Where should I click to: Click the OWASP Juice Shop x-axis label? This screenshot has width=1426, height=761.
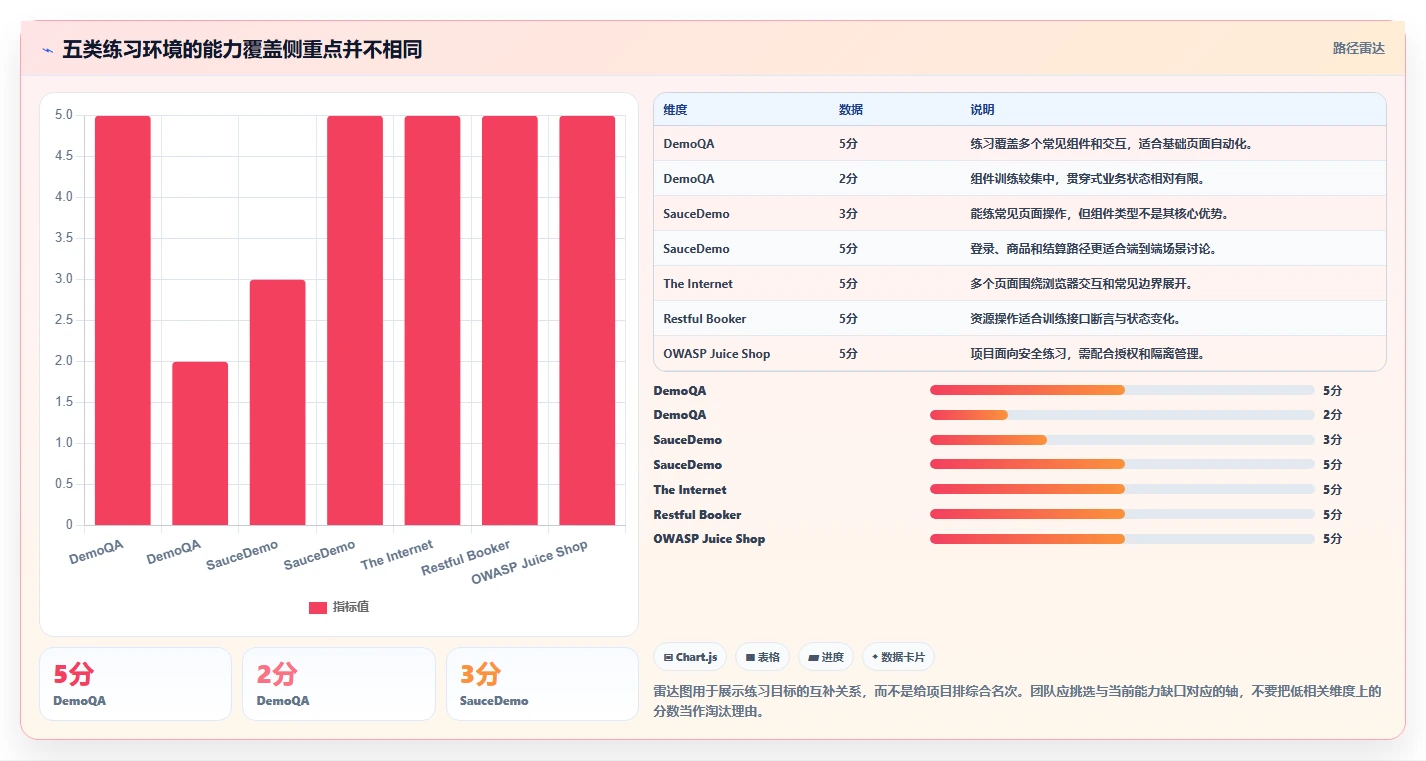[529, 562]
